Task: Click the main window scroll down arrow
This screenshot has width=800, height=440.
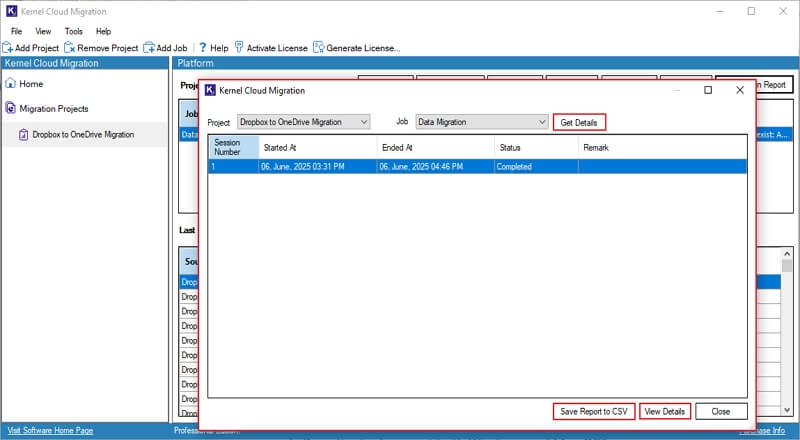Action: click(787, 410)
